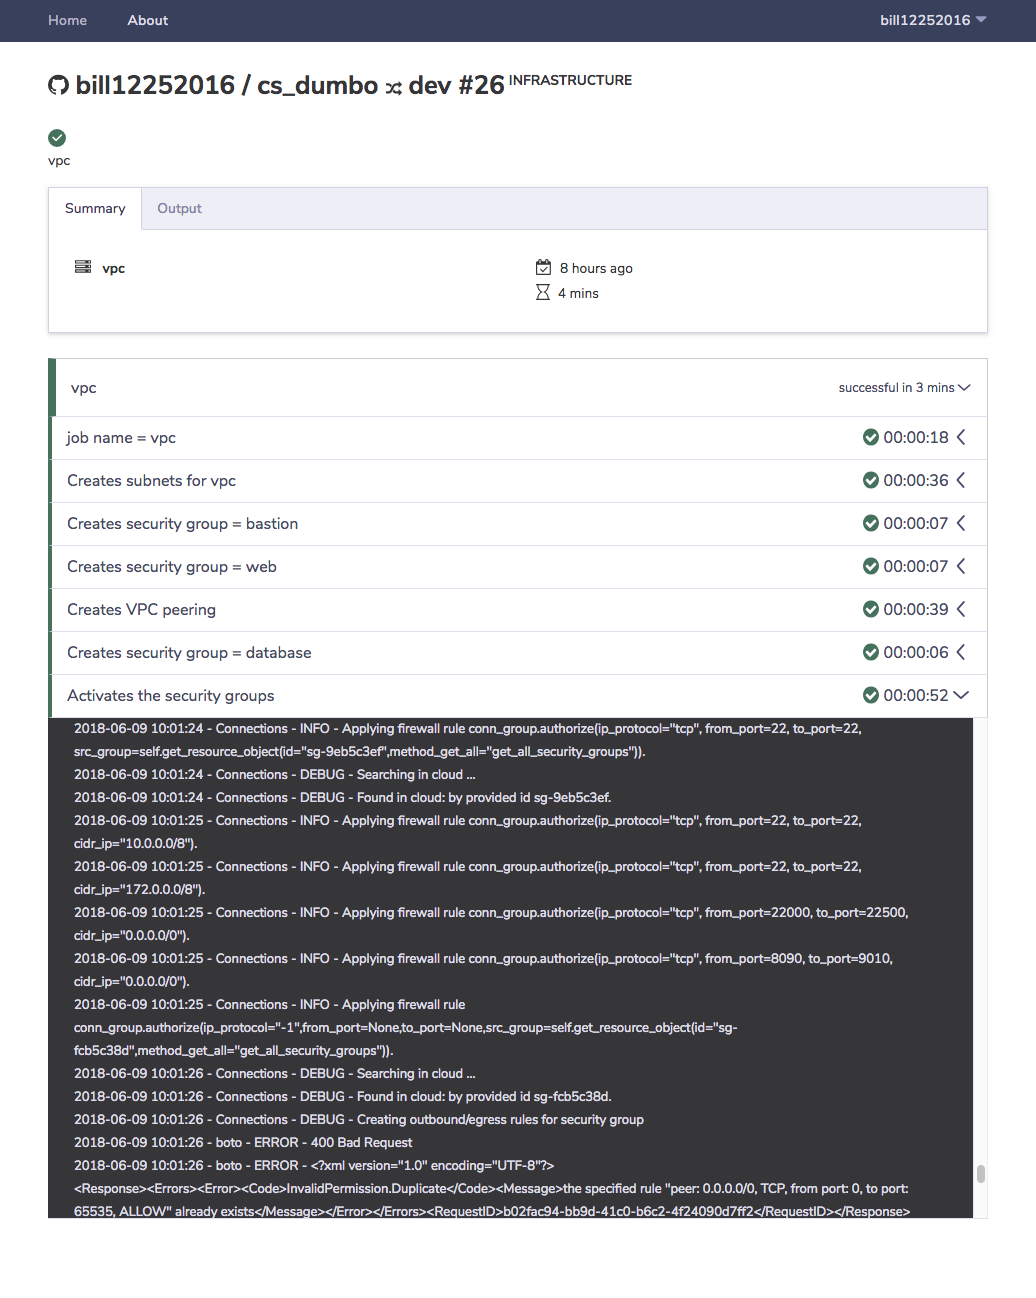Switch to the Output tab
The width and height of the screenshot is (1036, 1298).
click(179, 208)
